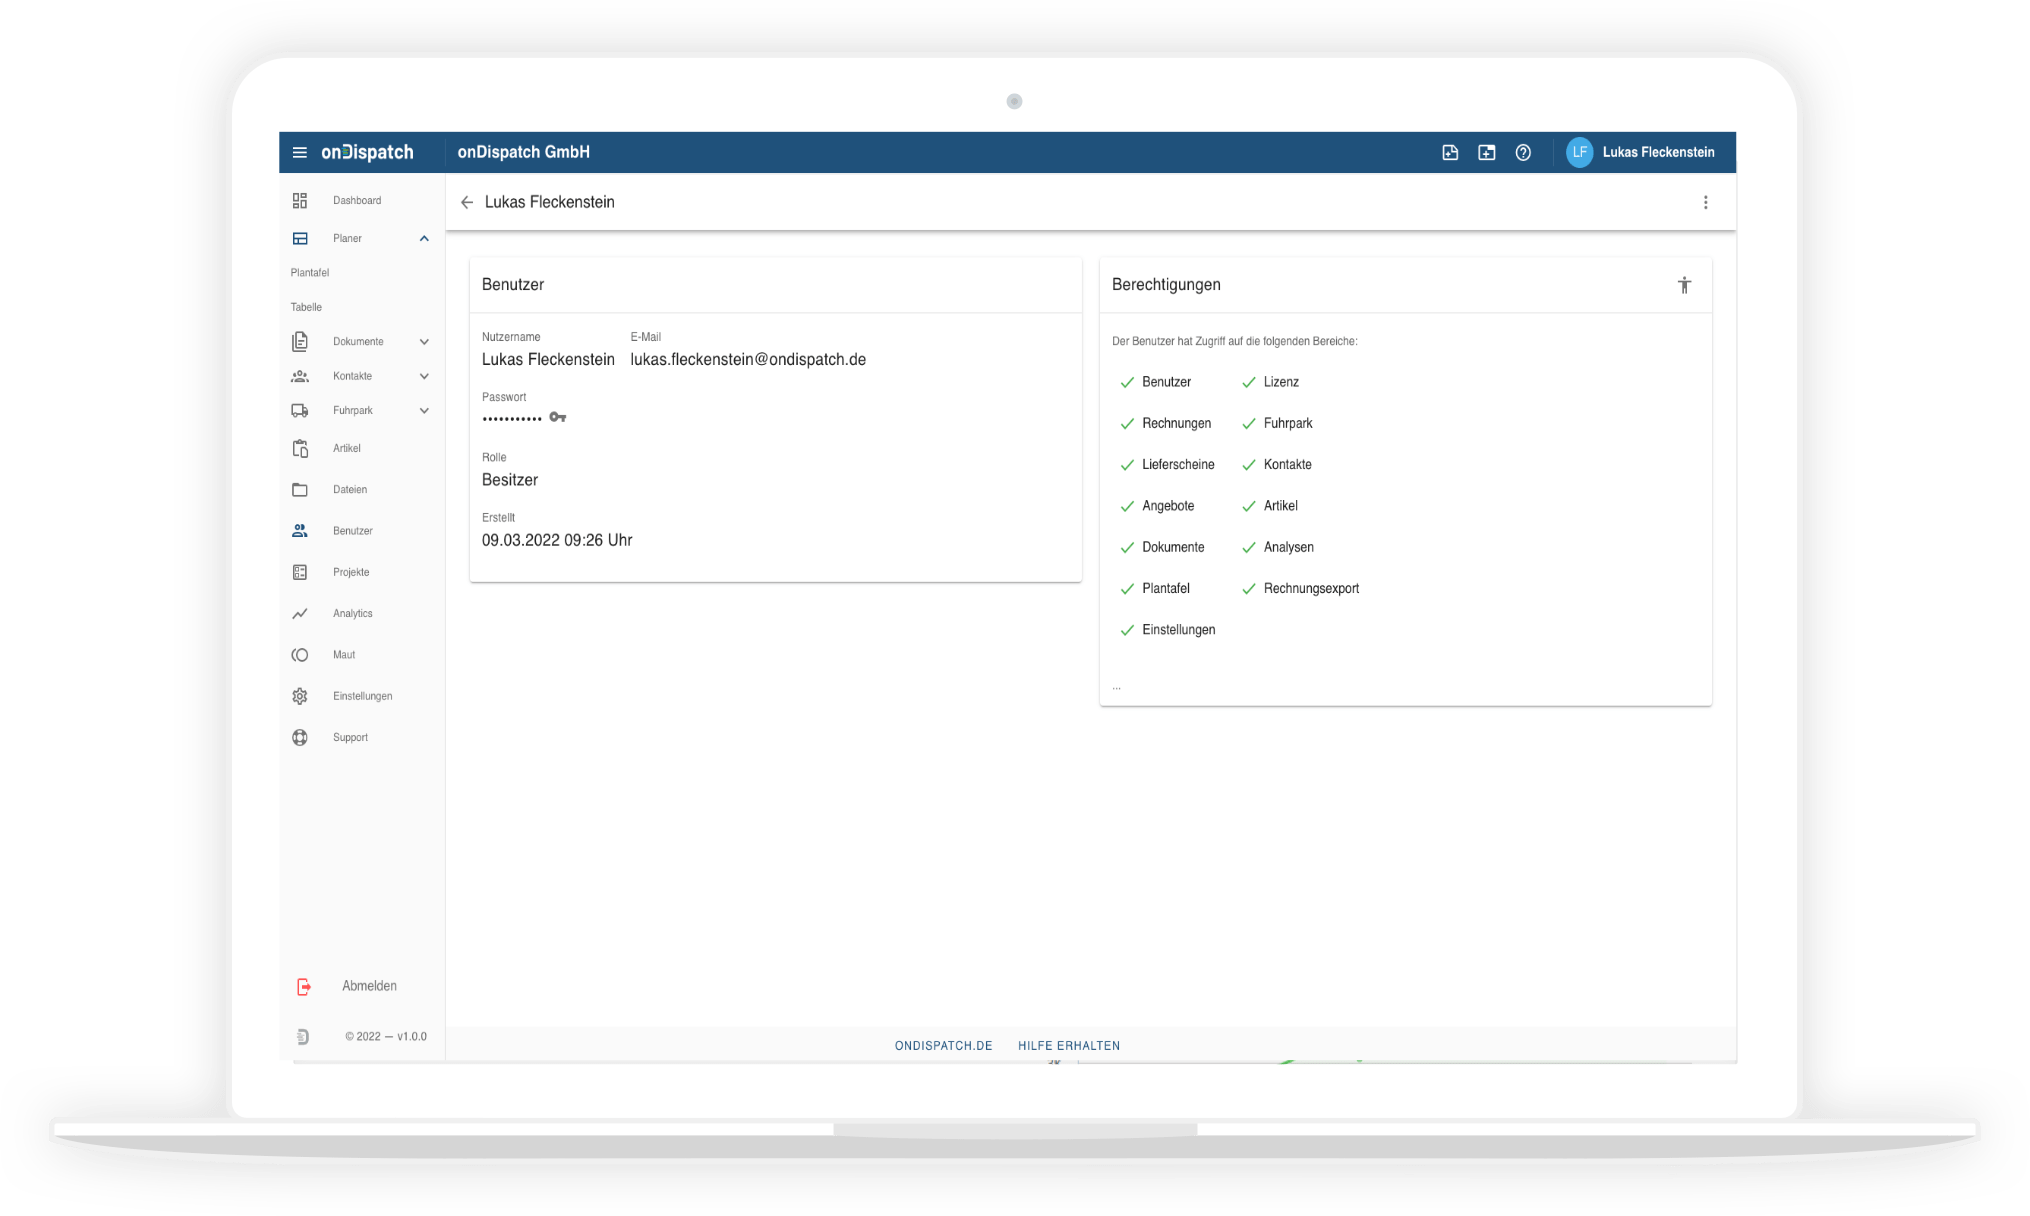The height and width of the screenshot is (1216, 2030).
Task: Click the onDispatch logo
Action: coord(367,152)
